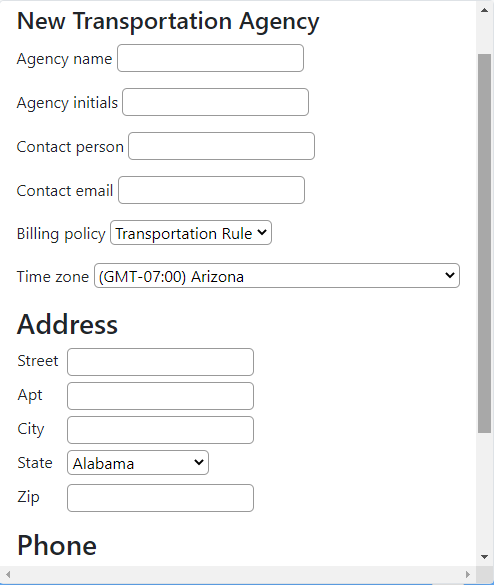This screenshot has height=585, width=494.
Task: Click the vertical scrollbar thumb
Action: coord(485,244)
